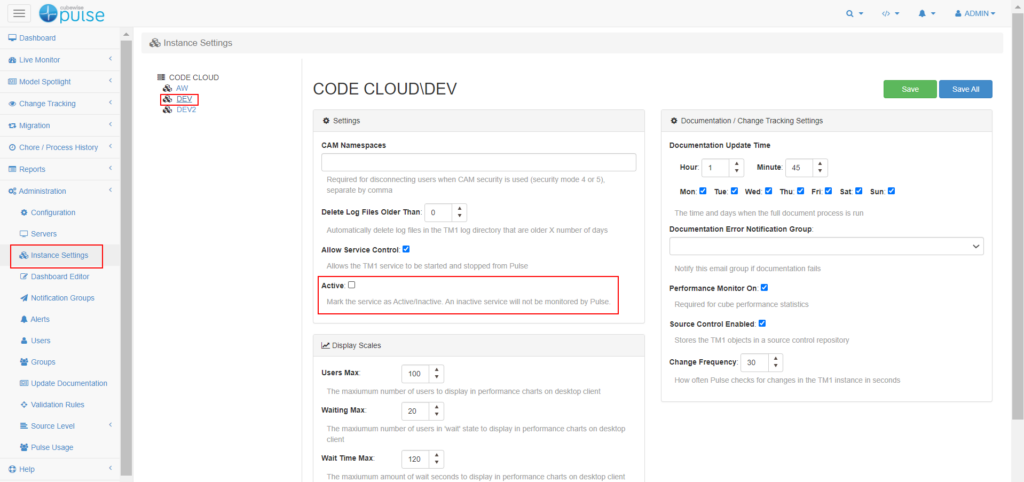The height and width of the screenshot is (482, 1024).
Task: Click the hamburger menu toggle icon
Action: pyautogui.click(x=20, y=13)
